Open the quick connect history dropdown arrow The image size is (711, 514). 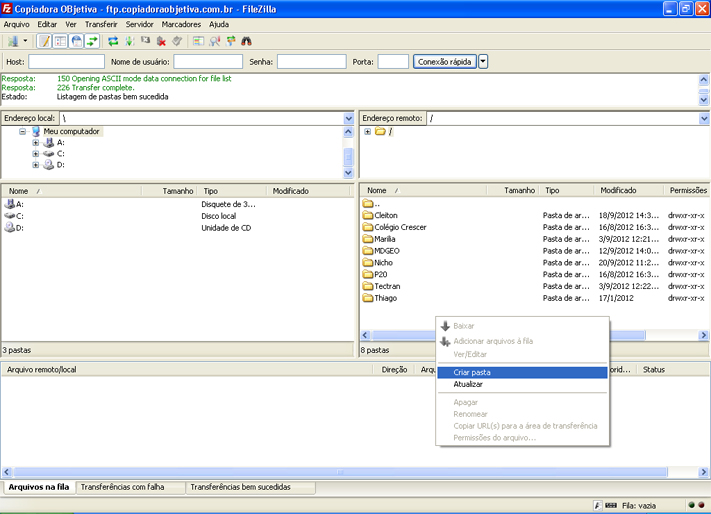484,62
